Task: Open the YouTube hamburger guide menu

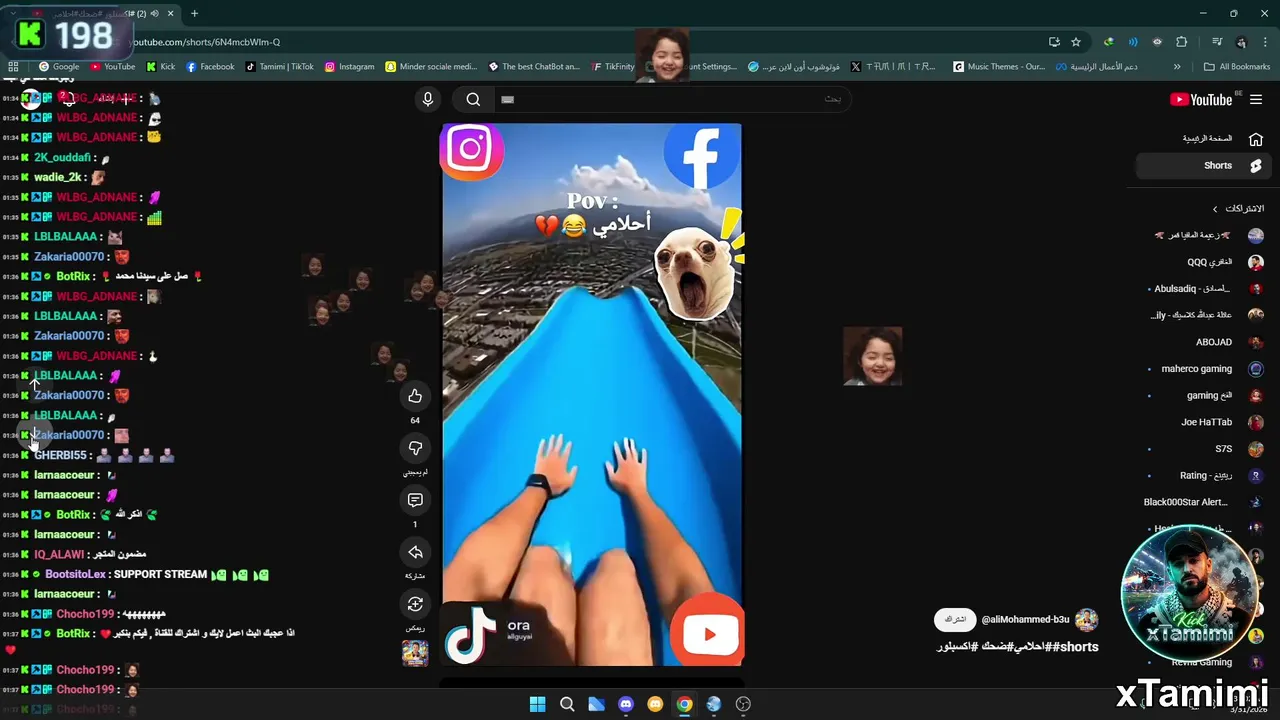Action: (1256, 99)
